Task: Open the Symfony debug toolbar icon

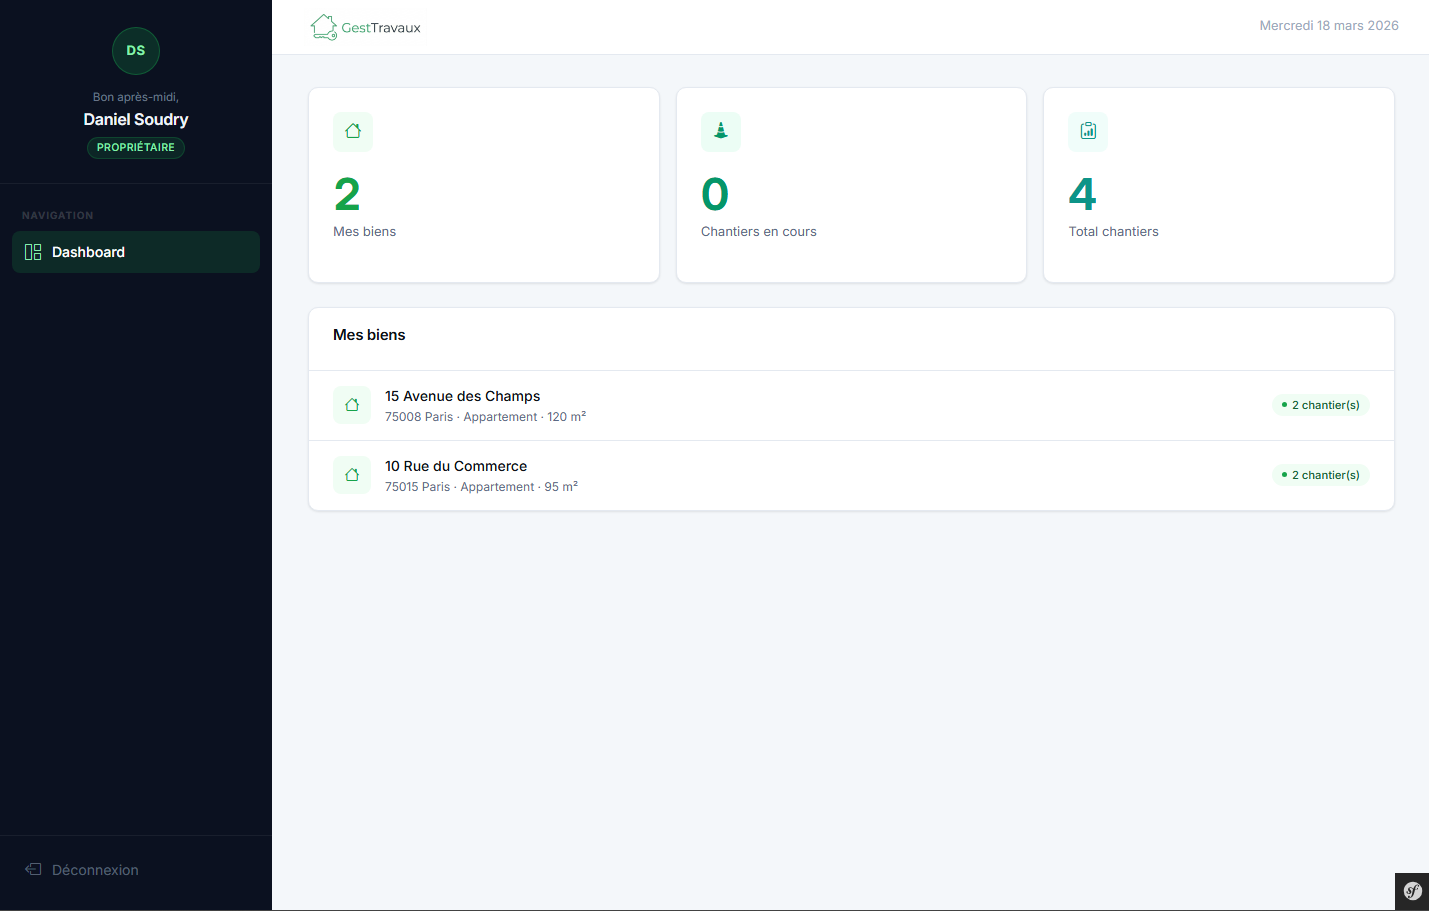Action: click(1412, 891)
